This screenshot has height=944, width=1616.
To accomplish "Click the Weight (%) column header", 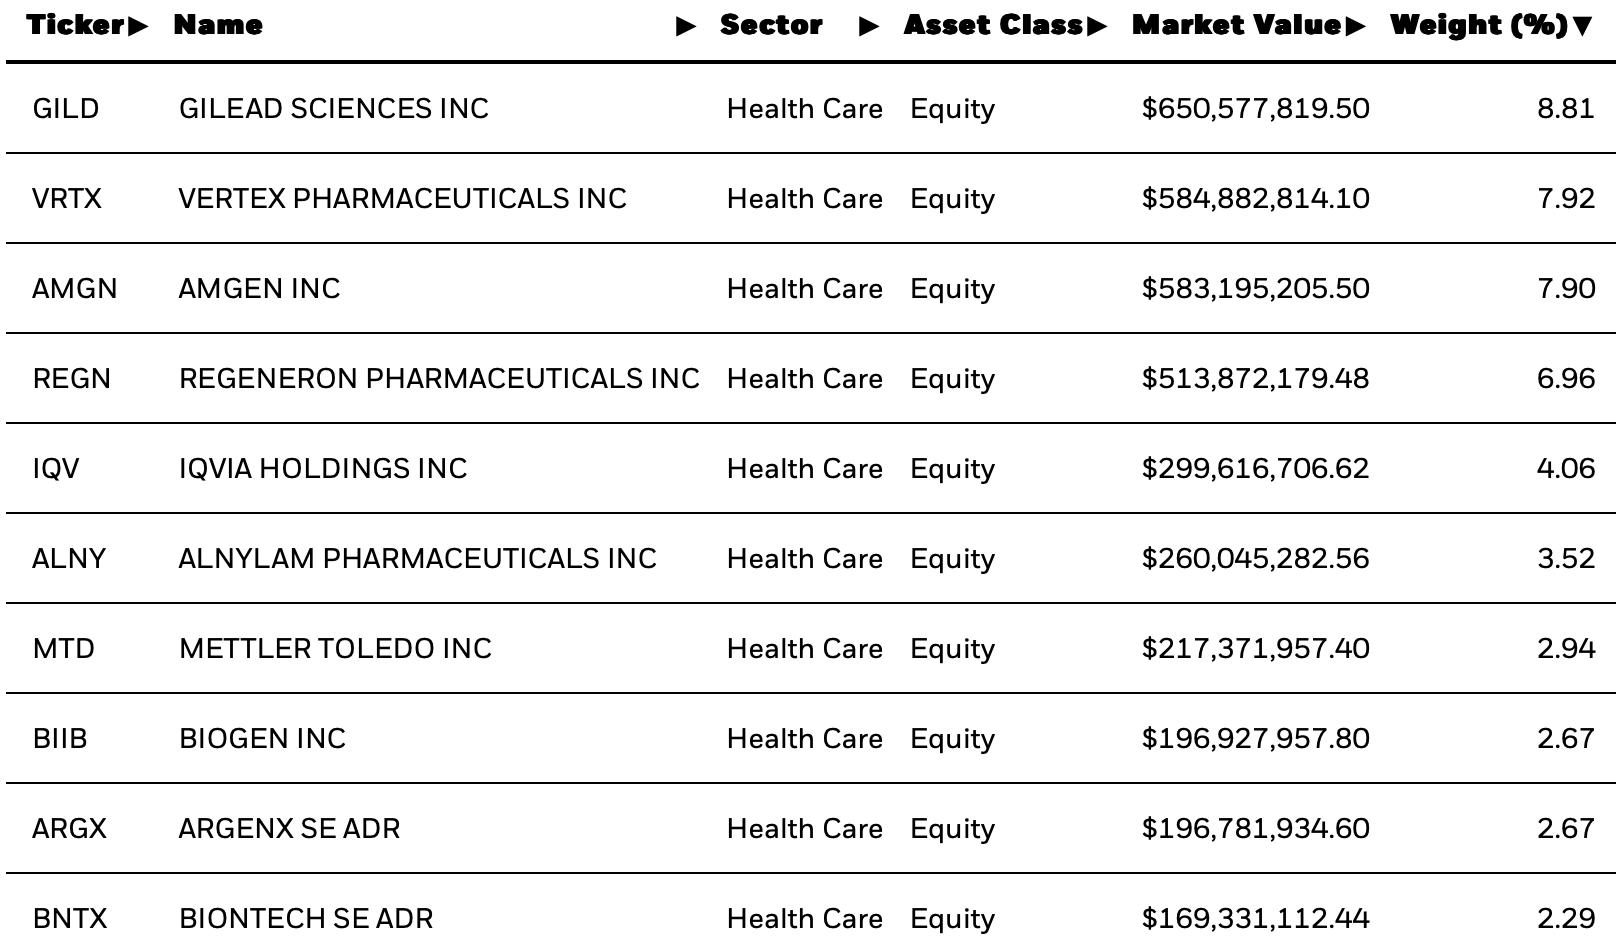I will 1479,26.
